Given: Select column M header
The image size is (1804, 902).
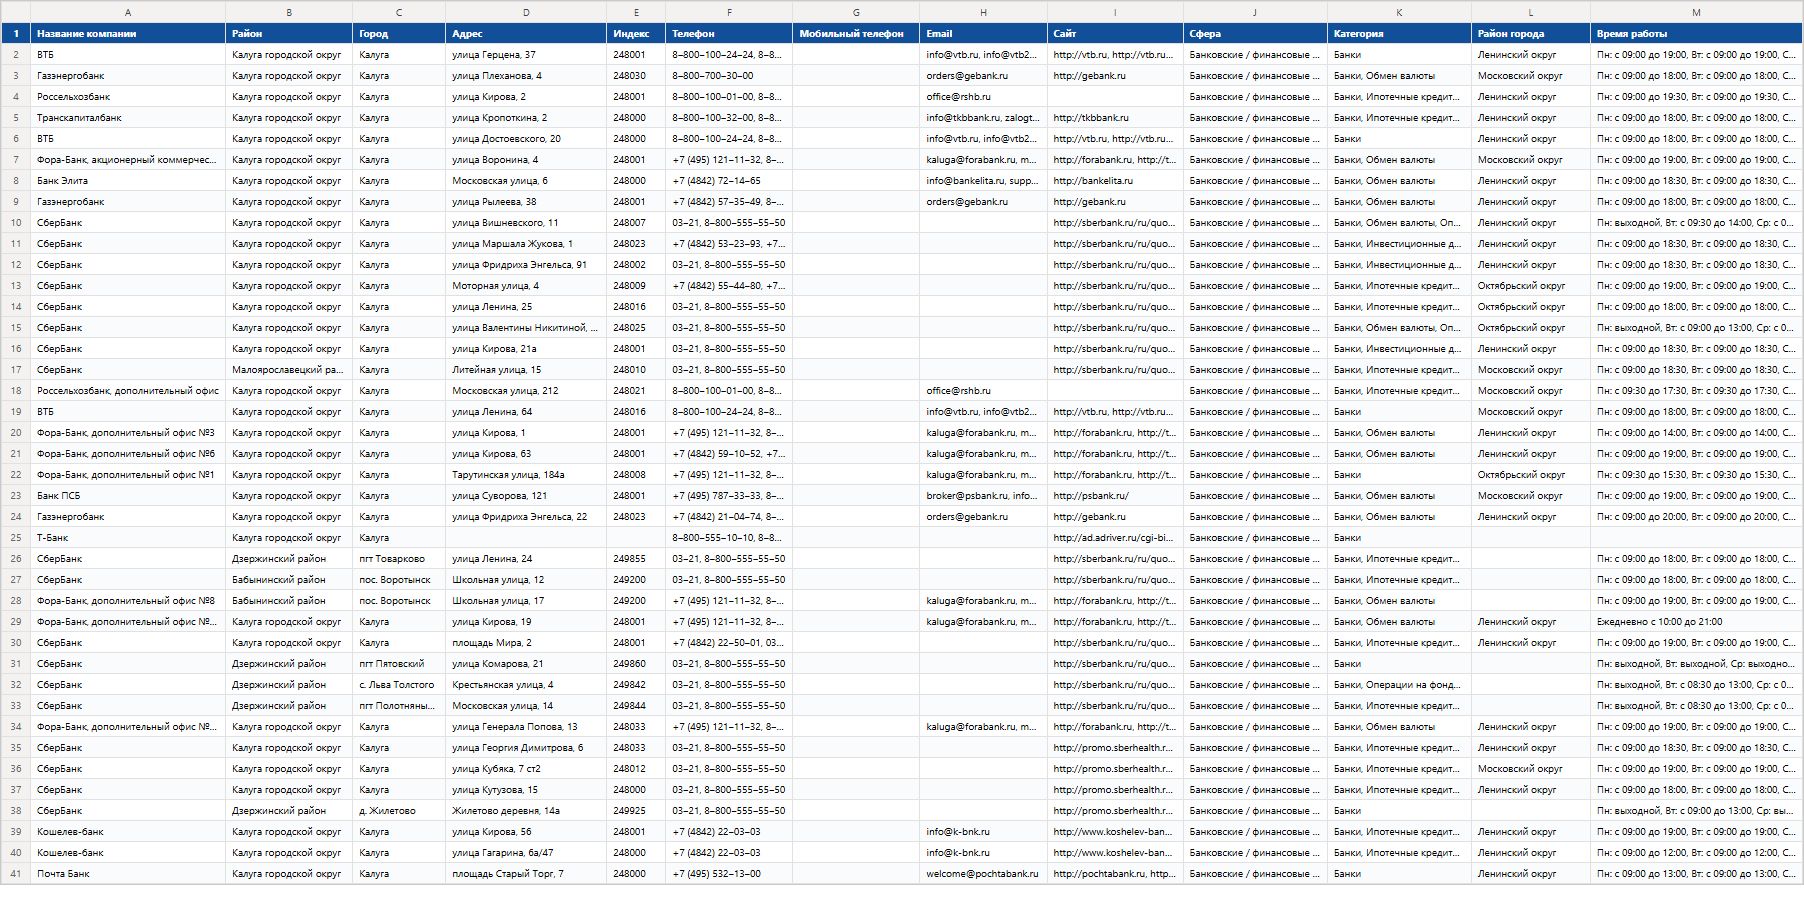Looking at the screenshot, I should (1696, 12).
